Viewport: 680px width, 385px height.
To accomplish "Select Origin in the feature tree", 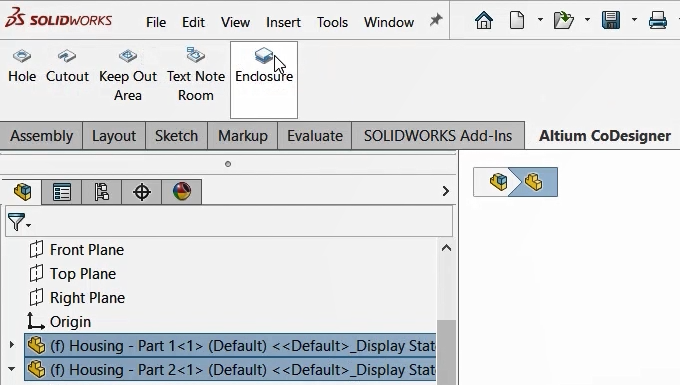I will tap(70, 322).
